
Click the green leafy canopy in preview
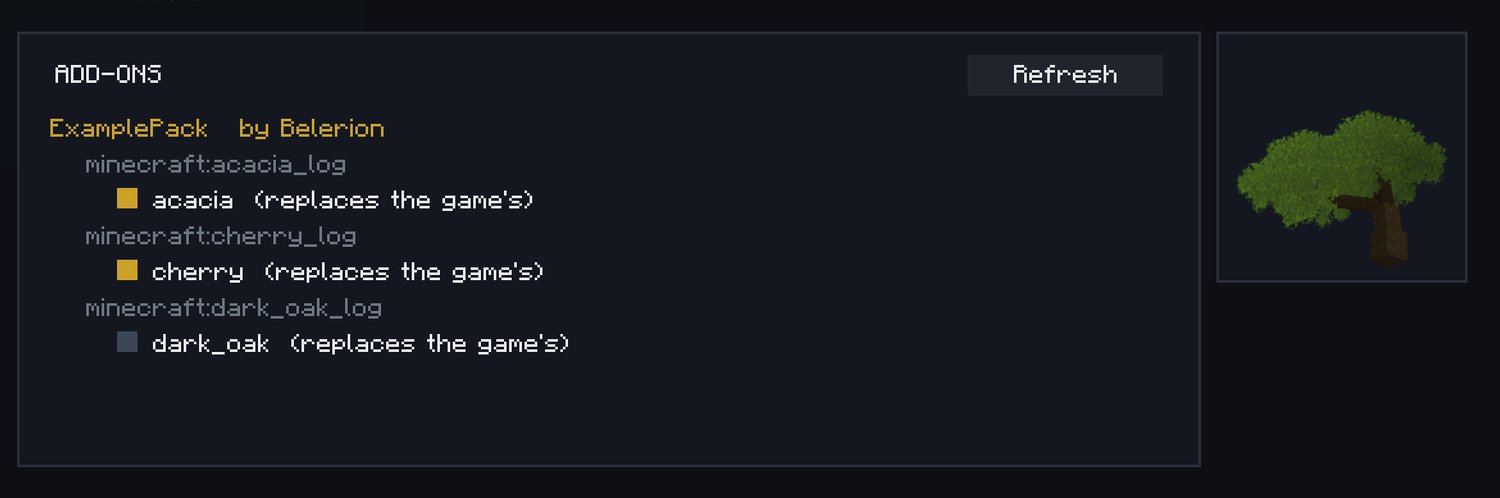coord(1340,160)
